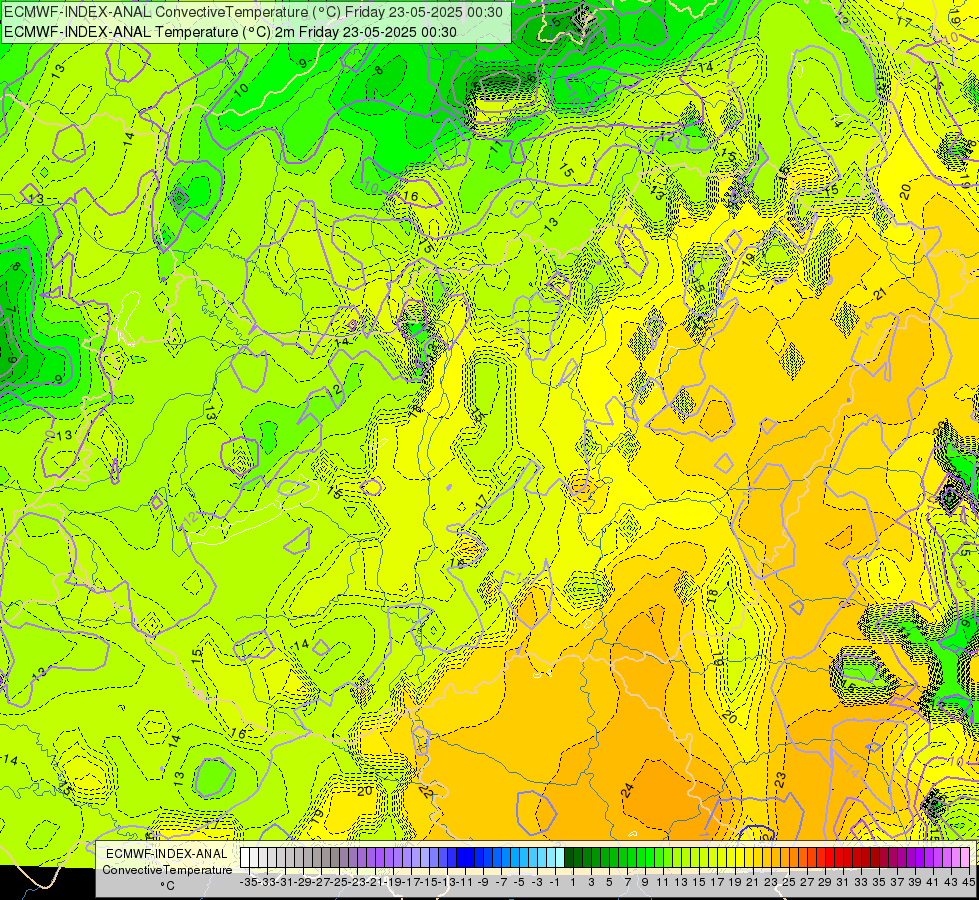Pick the orange legend swatch above 25
The image size is (979, 900).
(x=785, y=857)
